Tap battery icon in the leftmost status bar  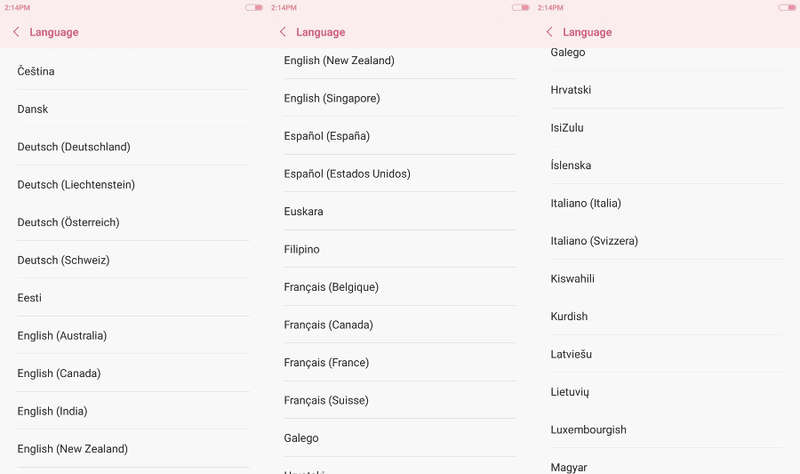pyautogui.click(x=254, y=7)
